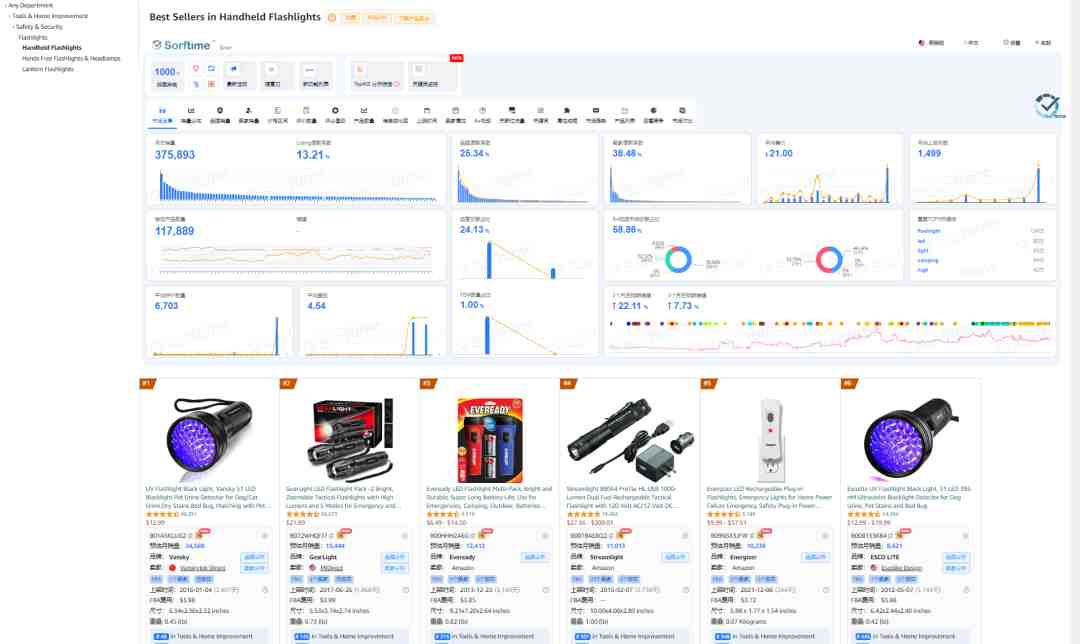Copy the ASIN of the Vansky product
The width and height of the screenshot is (1080, 644).
coord(192,535)
